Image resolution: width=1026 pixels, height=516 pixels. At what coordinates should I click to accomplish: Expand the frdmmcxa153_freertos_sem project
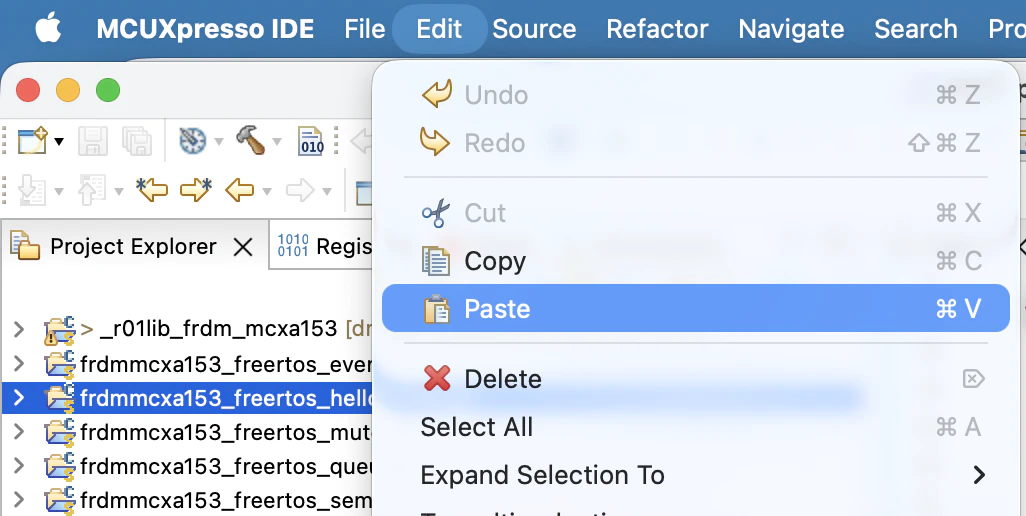(19, 500)
